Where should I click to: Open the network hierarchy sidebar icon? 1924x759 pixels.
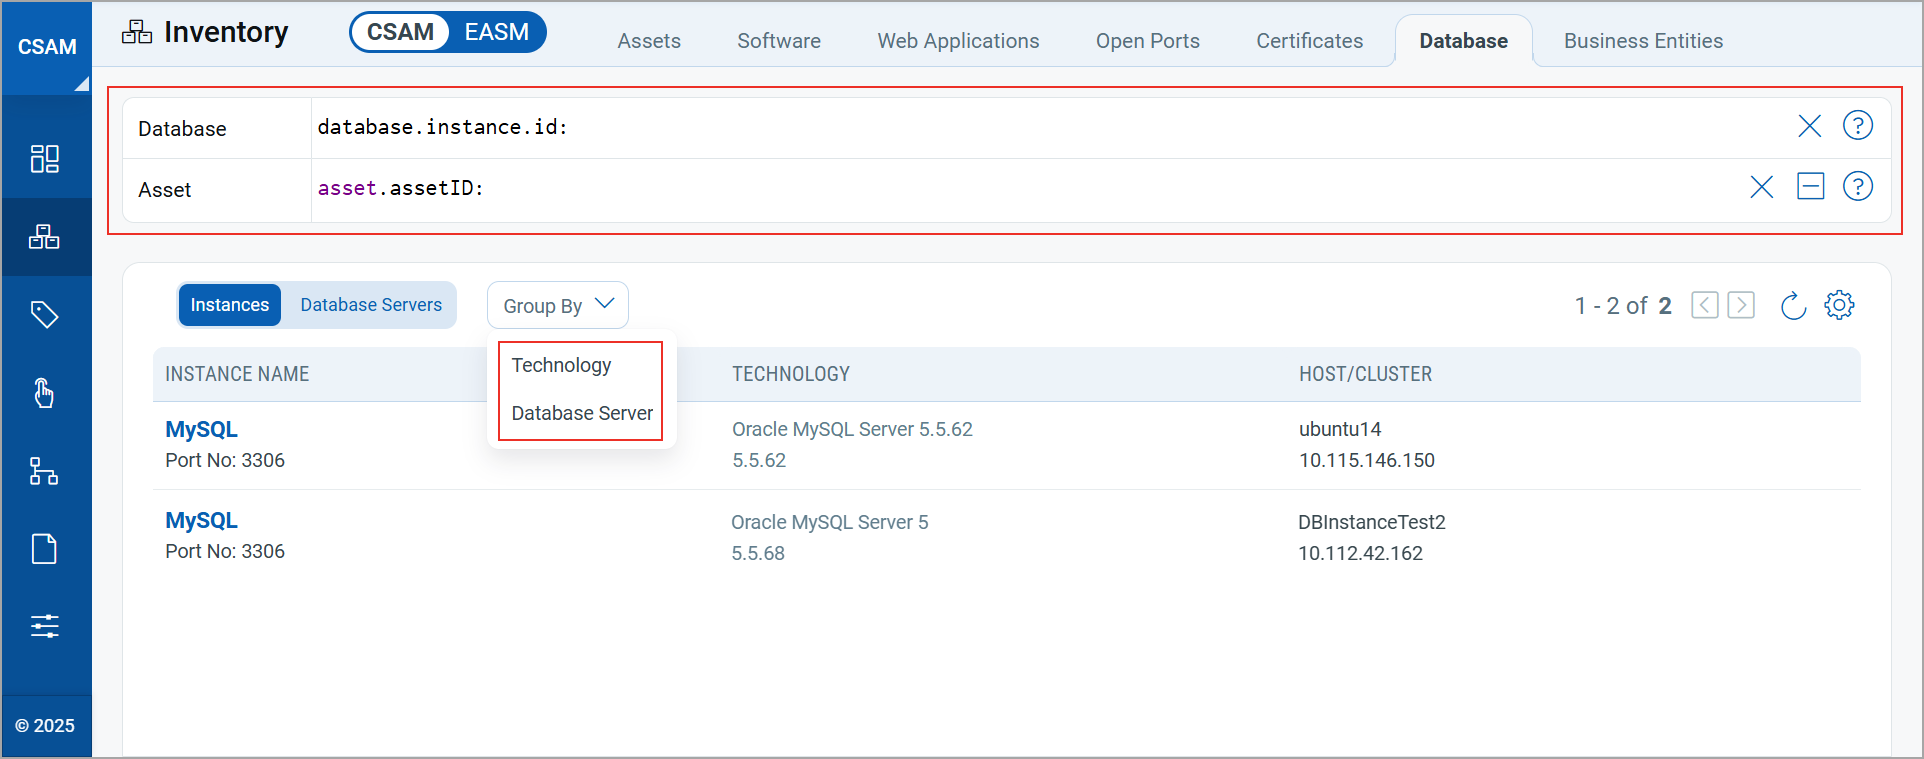tap(45, 471)
